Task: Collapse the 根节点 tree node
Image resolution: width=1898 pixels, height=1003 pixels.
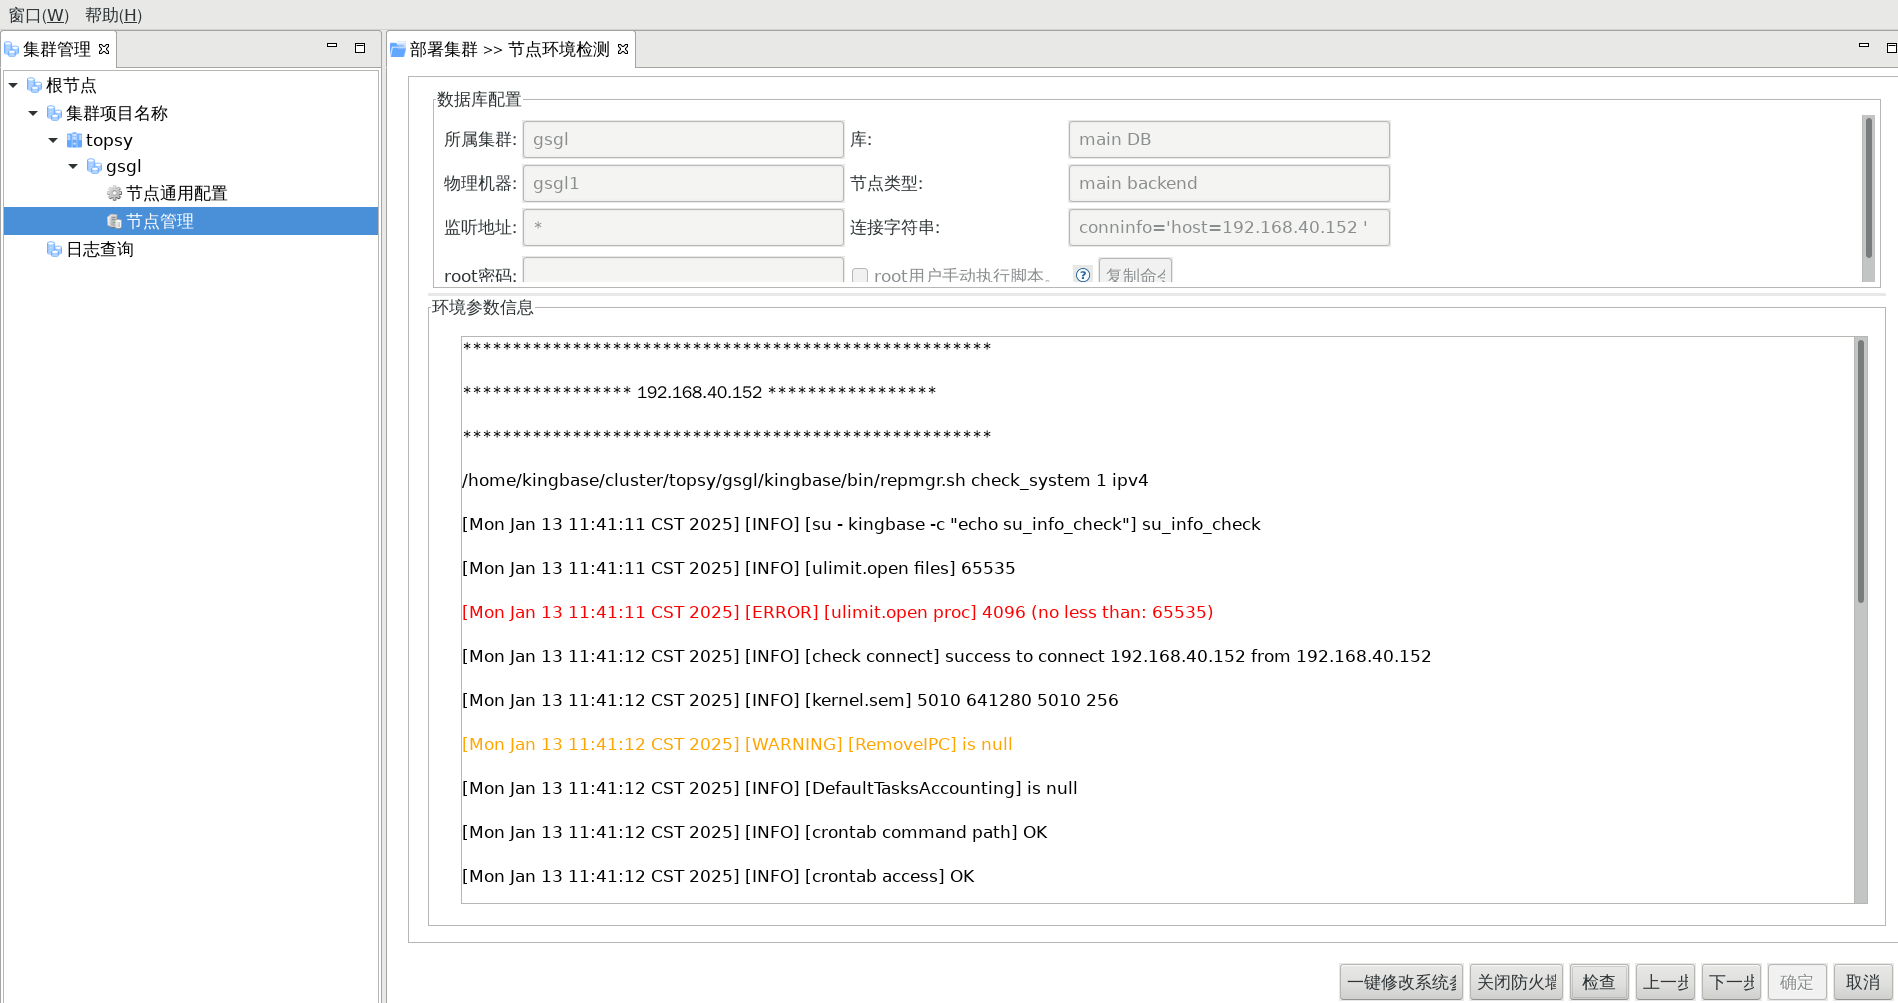Action: pyautogui.click(x=13, y=85)
